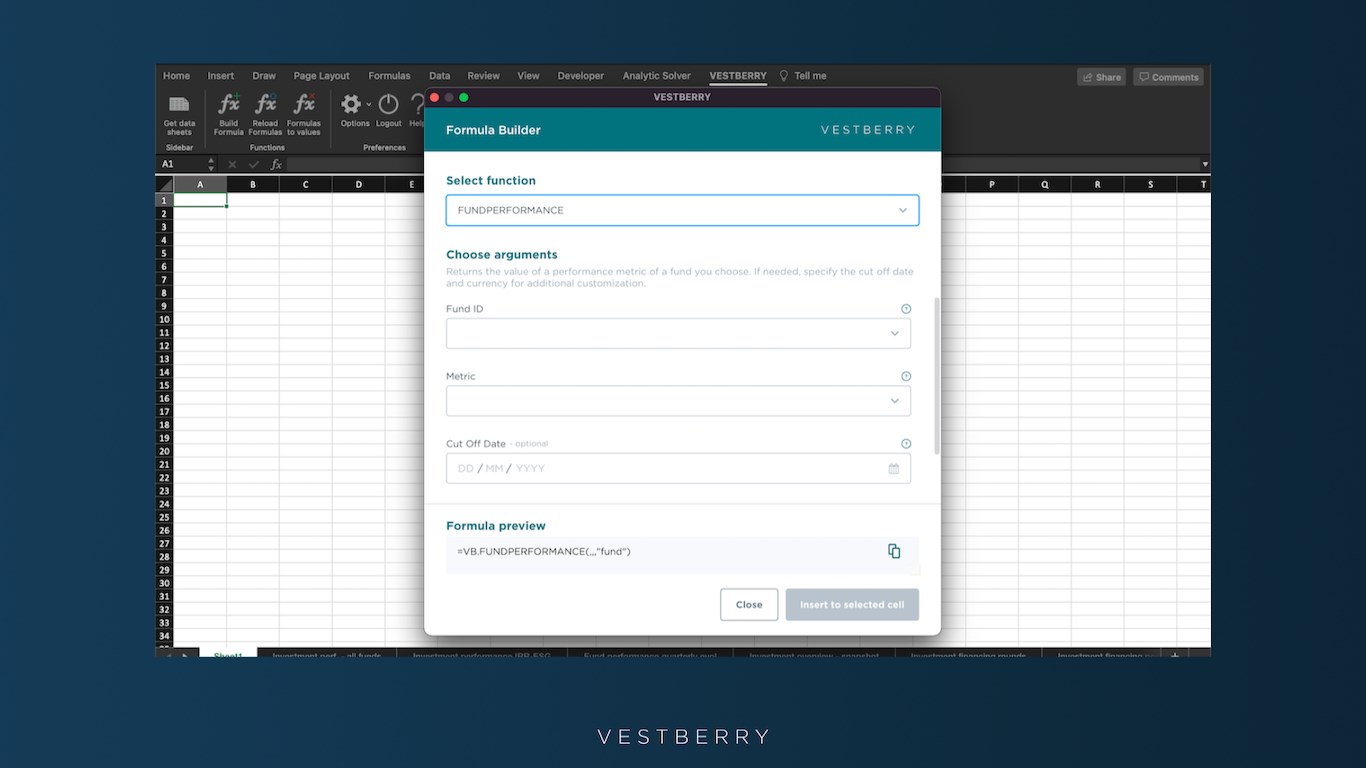1366x768 pixels.
Task: Open calendar picker in Cut Off Date
Action: tap(894, 468)
